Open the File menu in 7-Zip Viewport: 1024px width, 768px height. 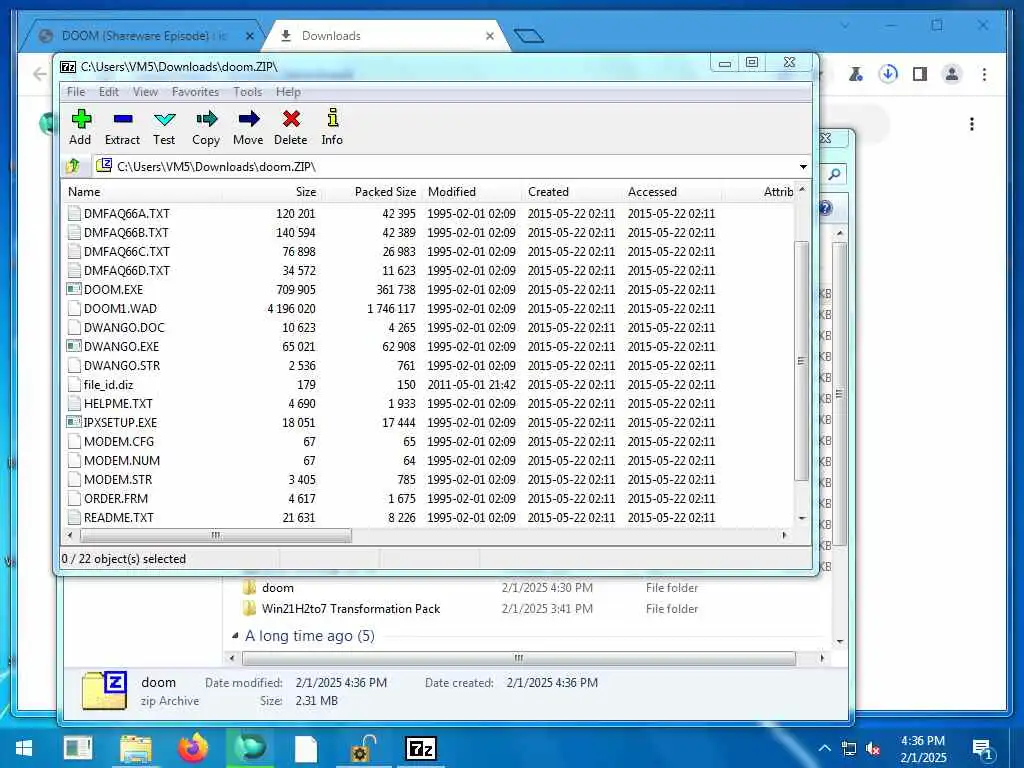click(76, 92)
